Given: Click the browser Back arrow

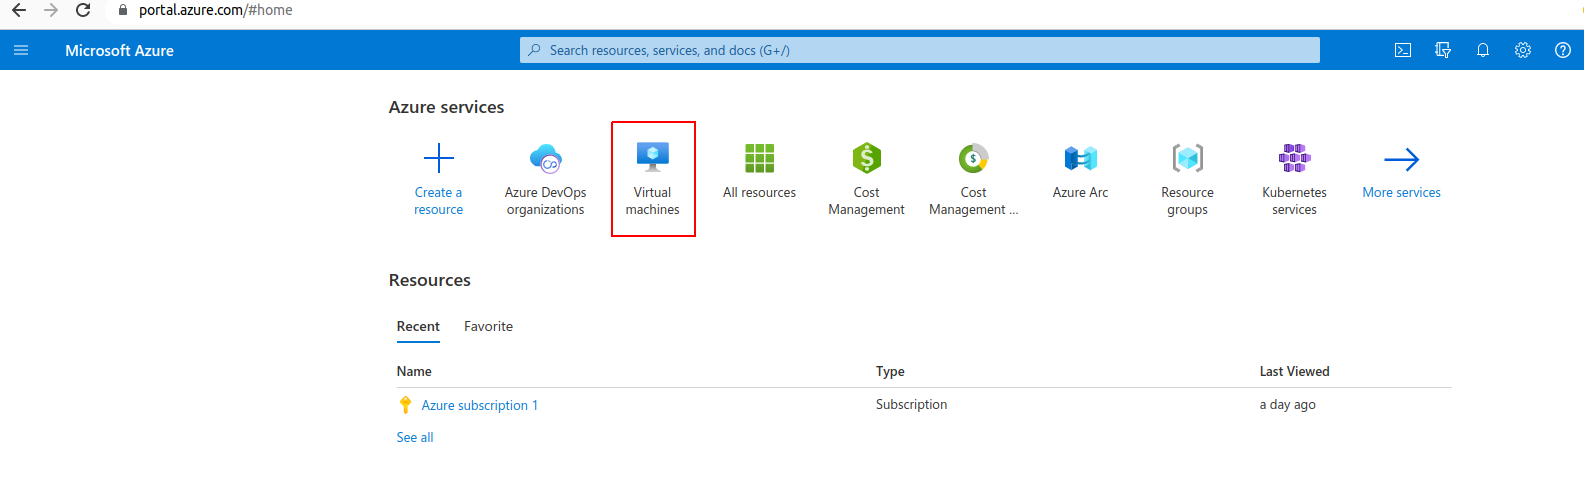Looking at the screenshot, I should 19,10.
